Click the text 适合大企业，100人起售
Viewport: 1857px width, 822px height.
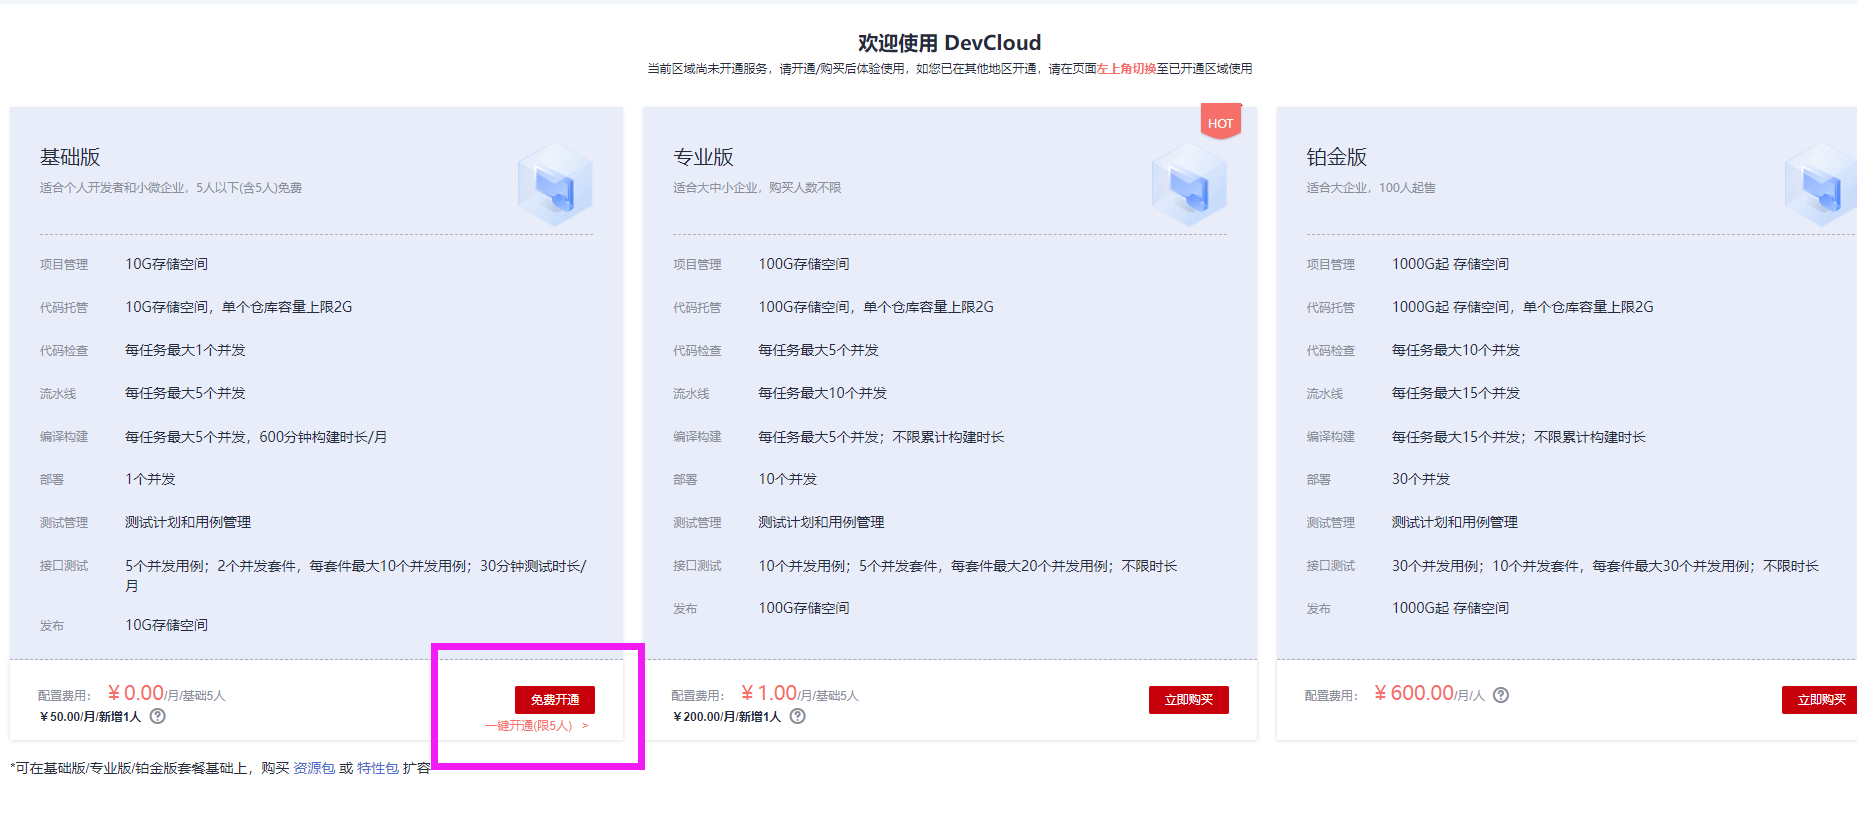(1371, 188)
